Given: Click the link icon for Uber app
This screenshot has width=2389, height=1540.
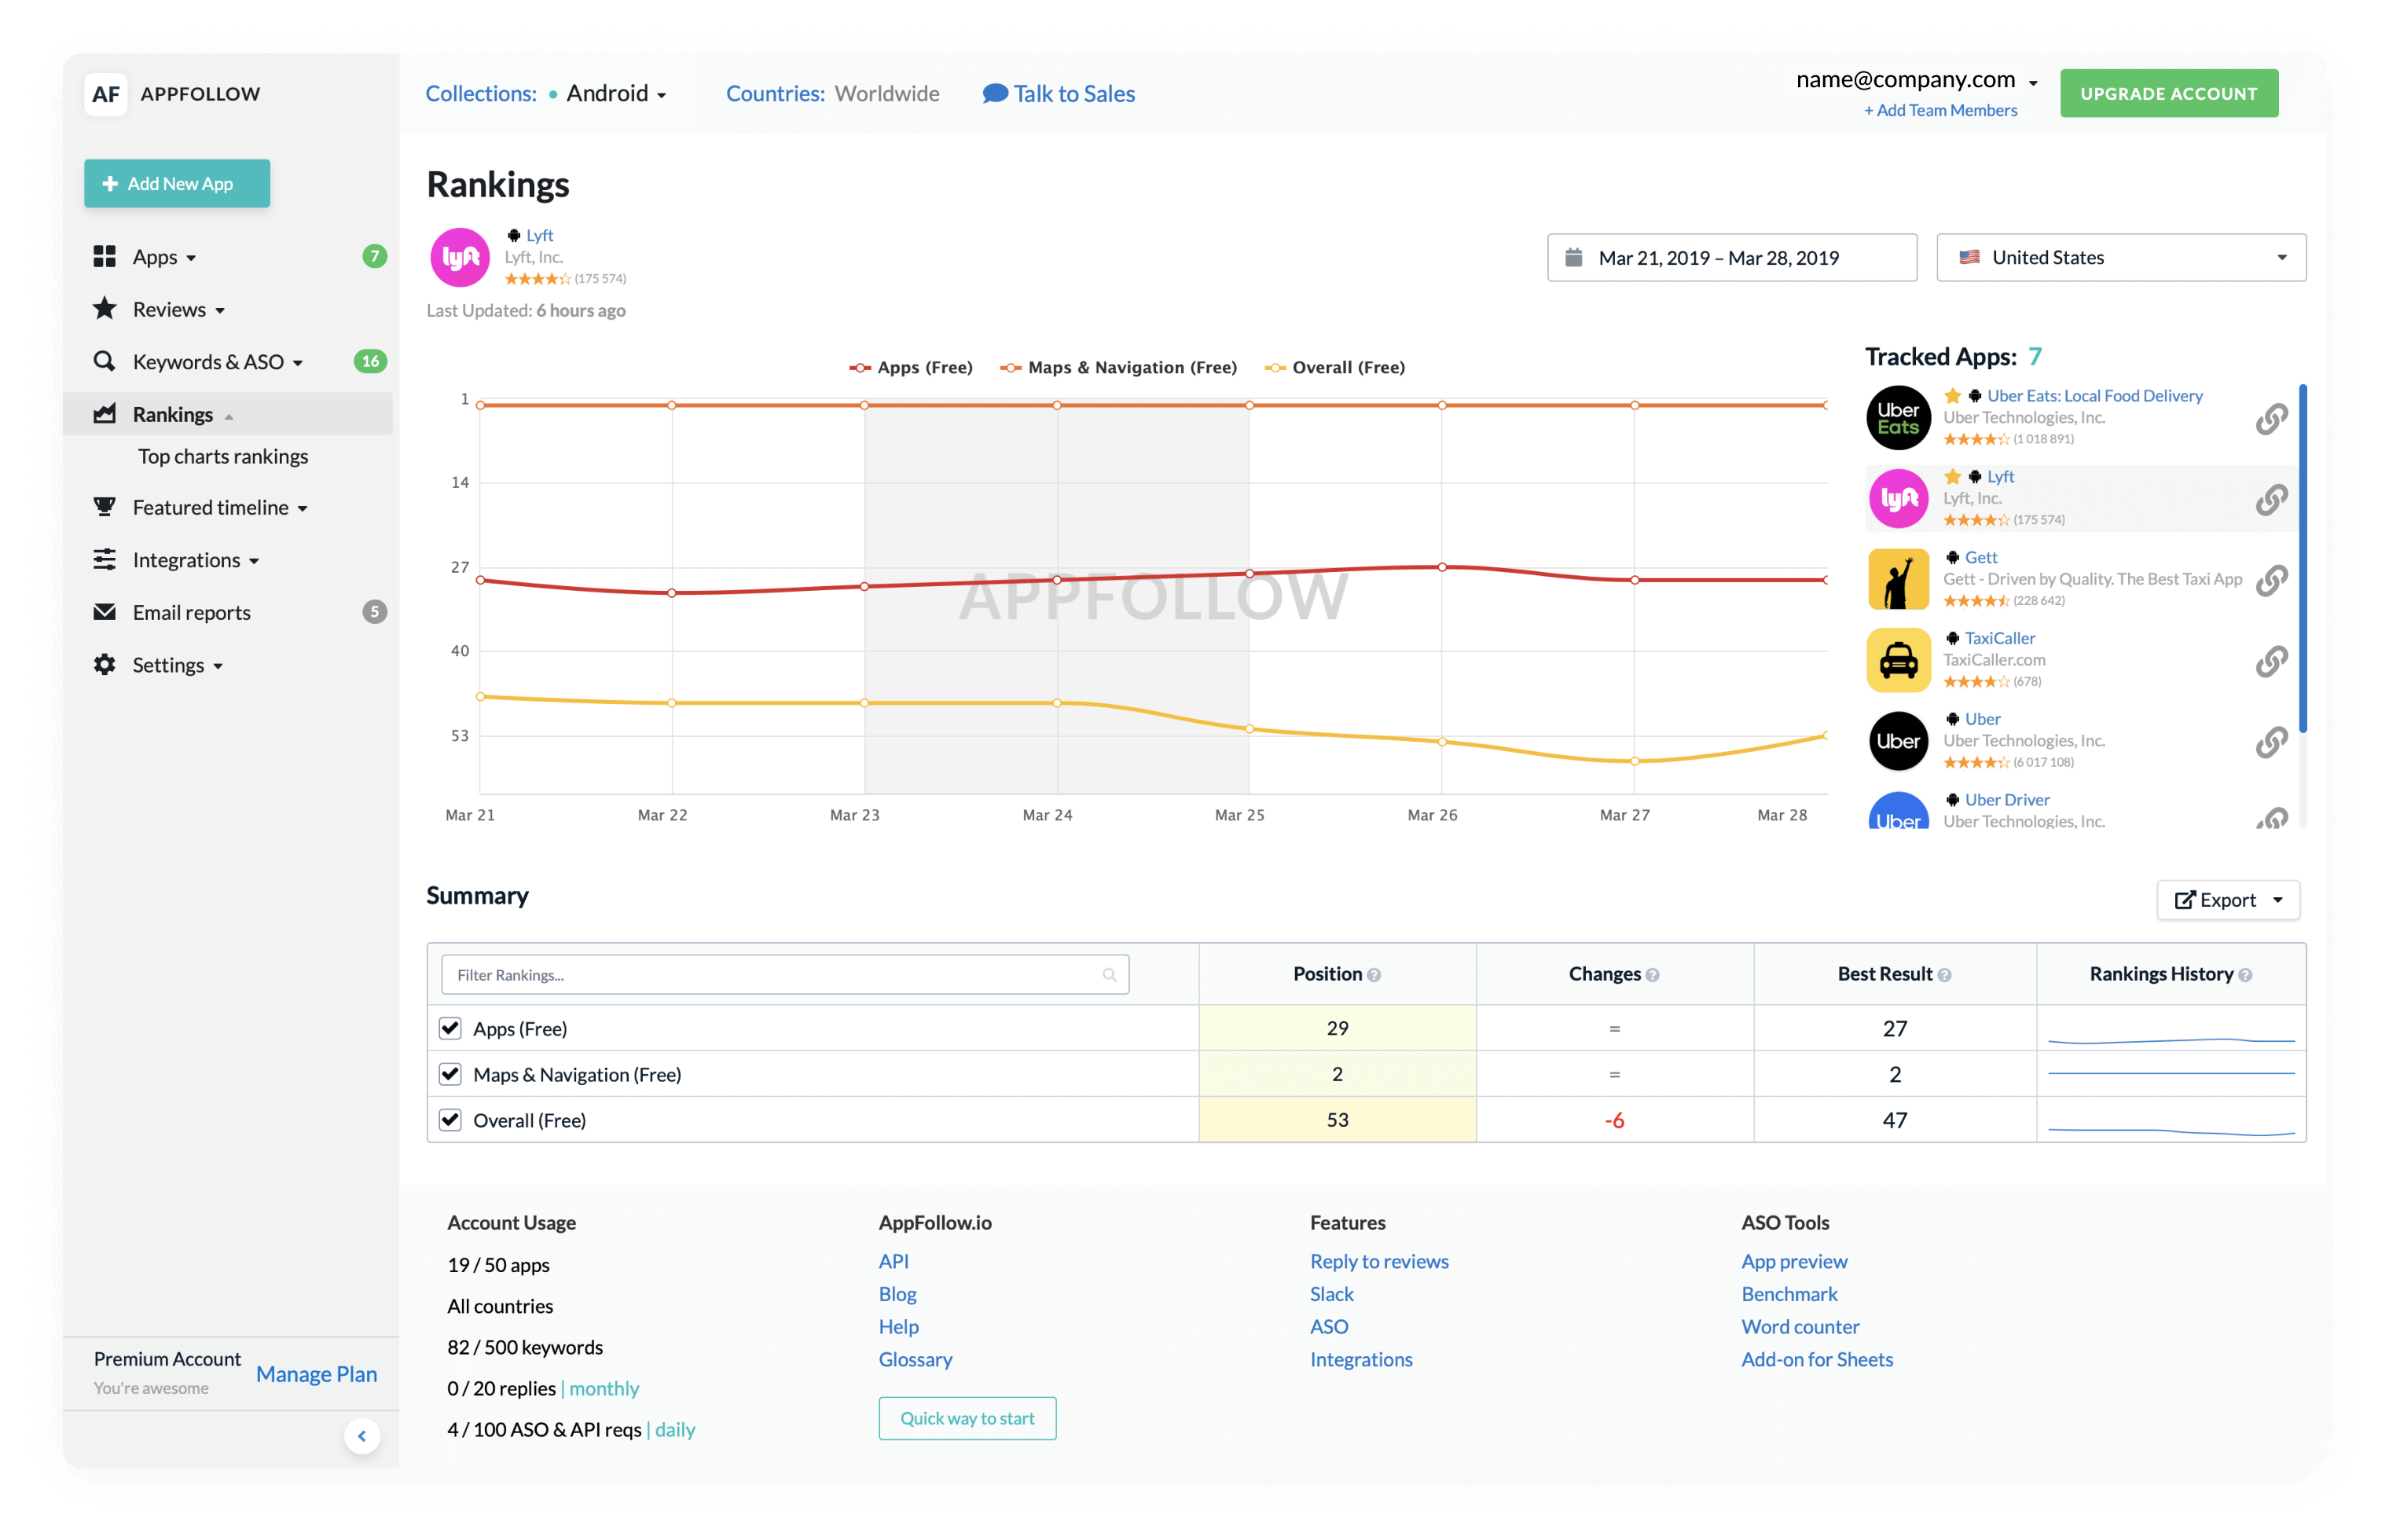Looking at the screenshot, I should coord(2270,743).
